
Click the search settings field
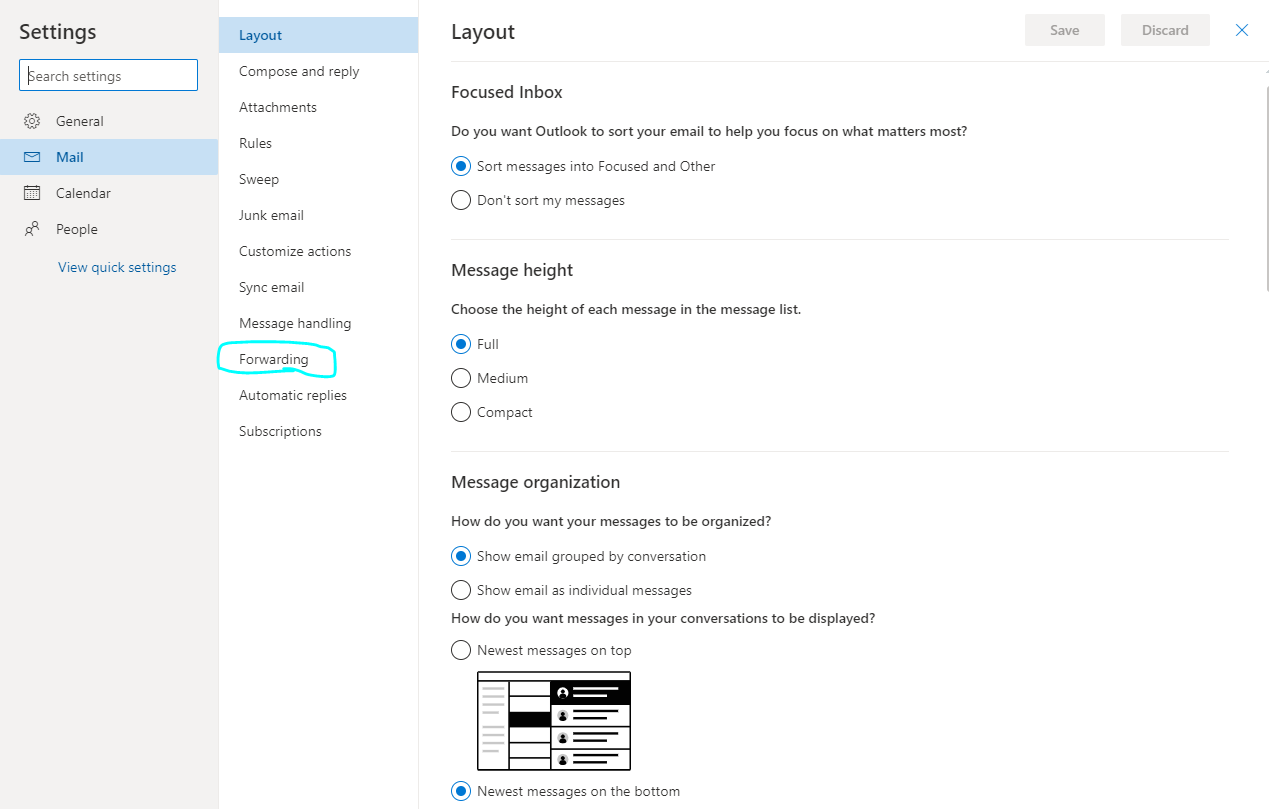(107, 75)
